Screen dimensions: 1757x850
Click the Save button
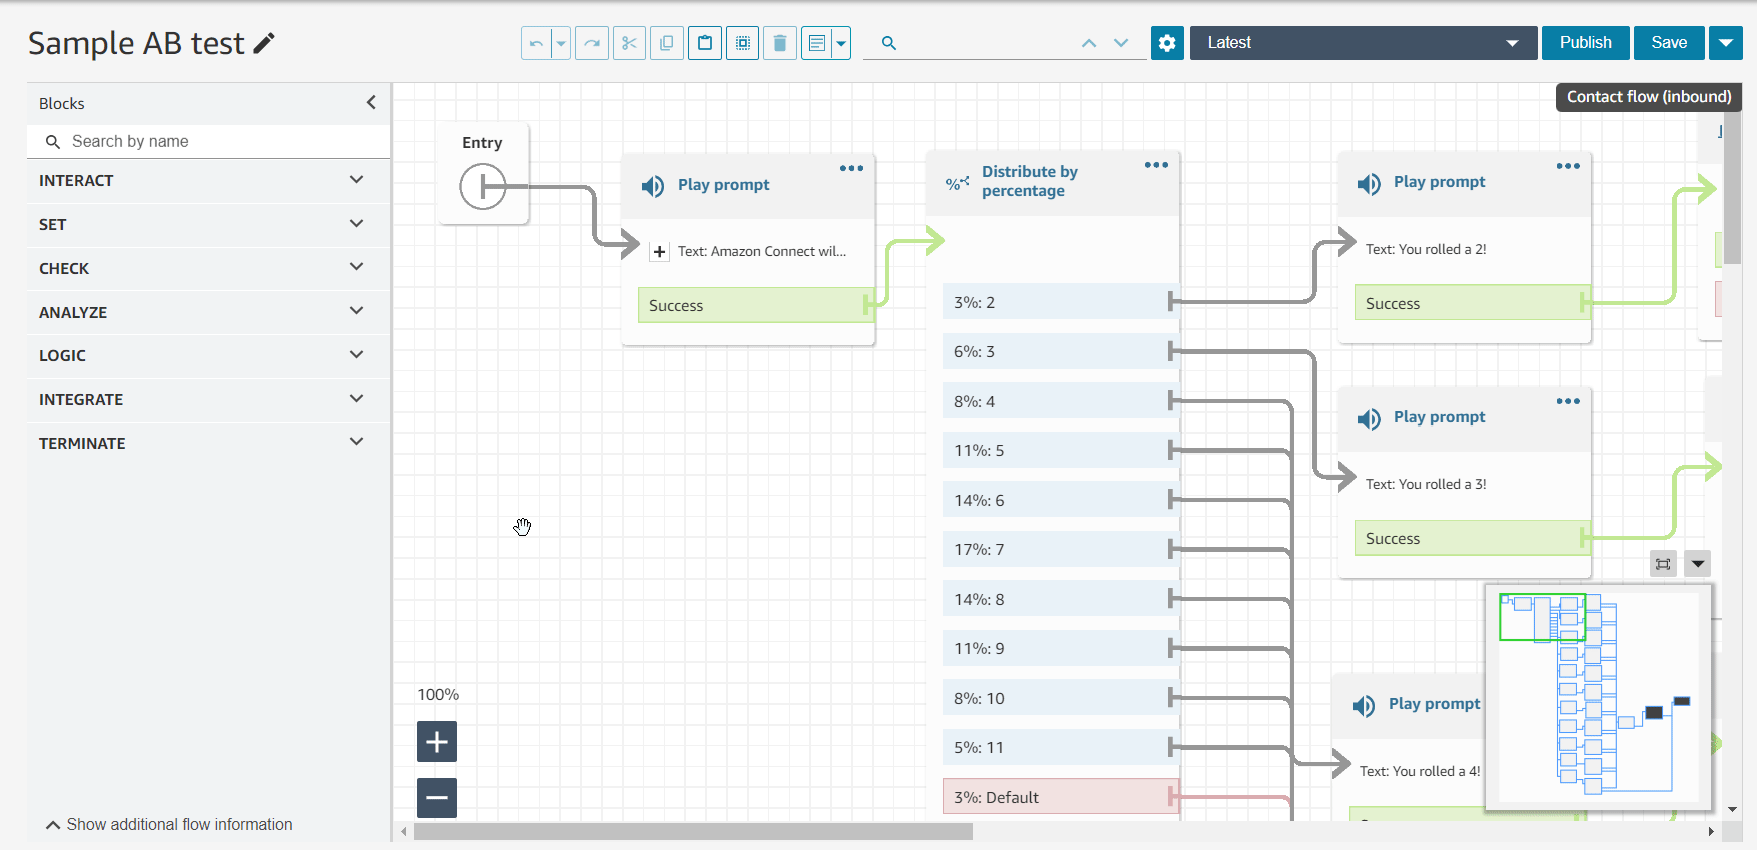click(1669, 43)
